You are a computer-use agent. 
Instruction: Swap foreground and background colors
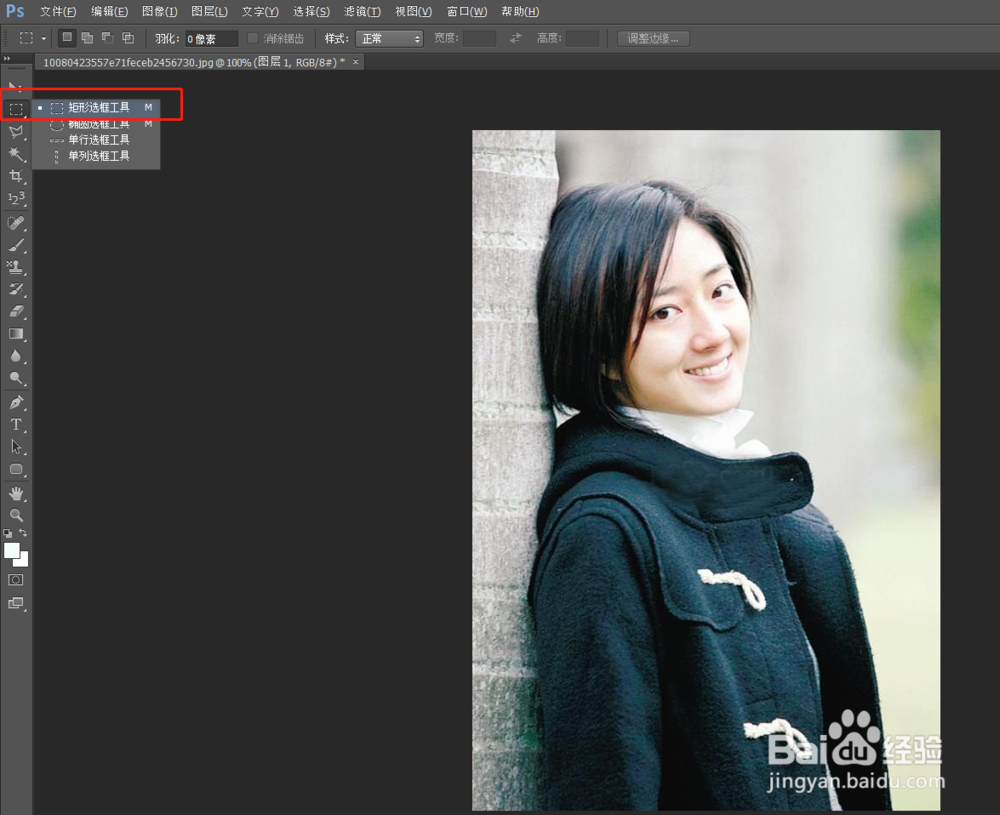tap(23, 532)
